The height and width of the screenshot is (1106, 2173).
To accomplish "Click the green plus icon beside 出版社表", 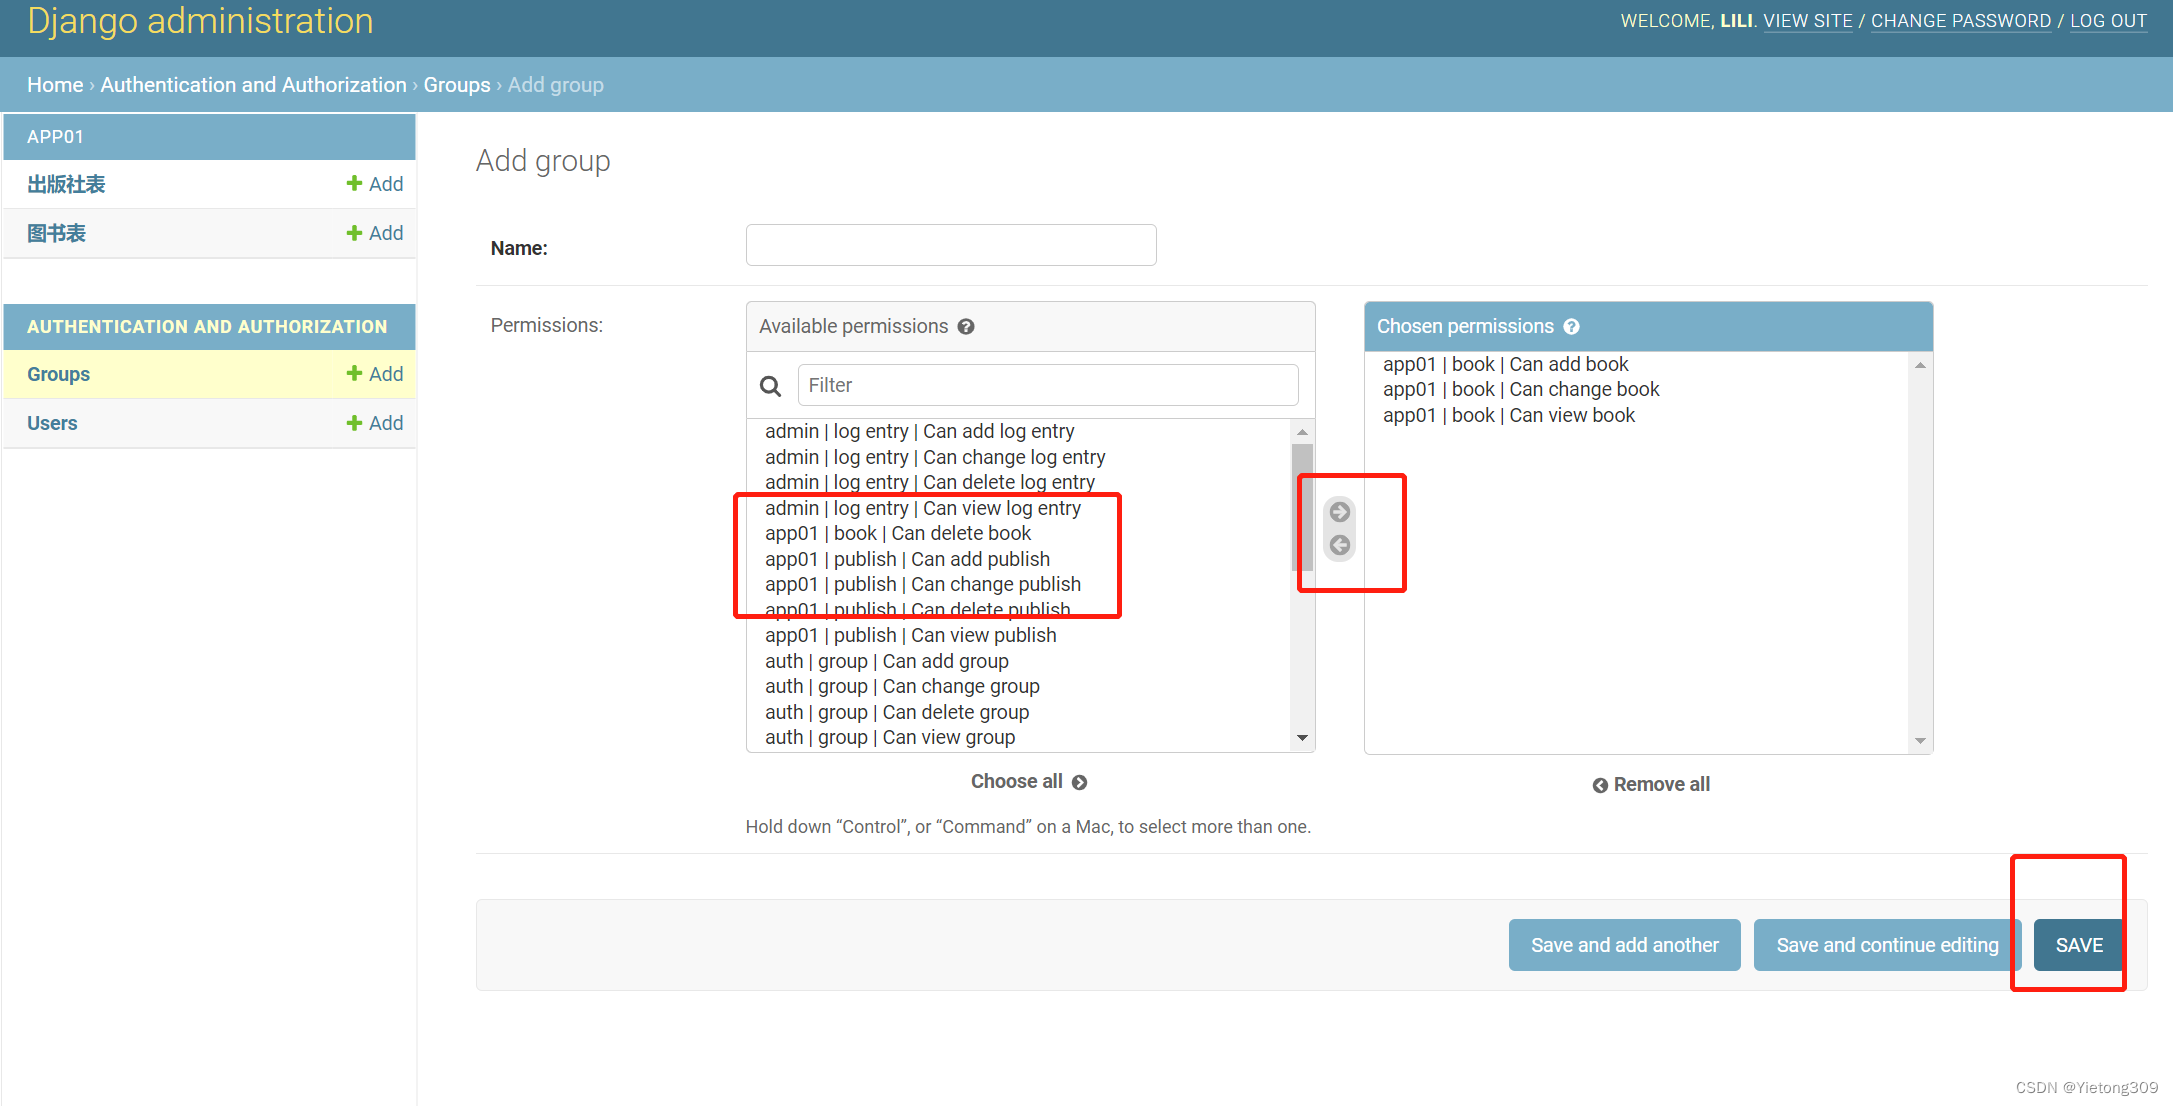I will [354, 184].
